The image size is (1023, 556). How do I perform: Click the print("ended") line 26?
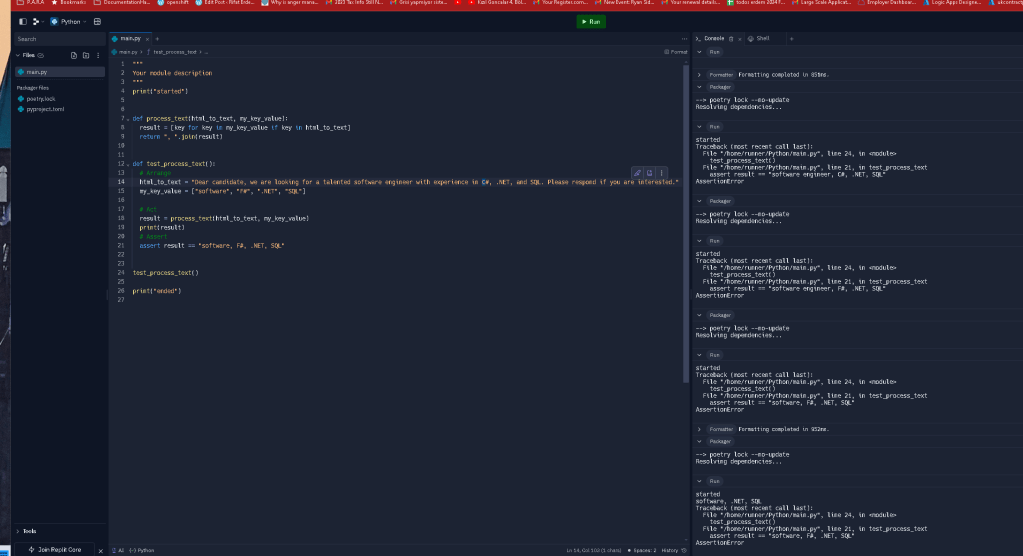pos(157,291)
